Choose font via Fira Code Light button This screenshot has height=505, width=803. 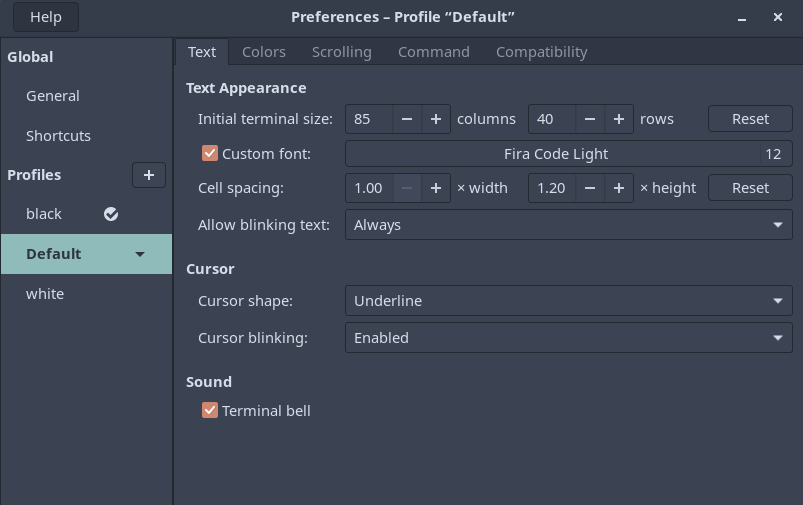click(x=569, y=154)
